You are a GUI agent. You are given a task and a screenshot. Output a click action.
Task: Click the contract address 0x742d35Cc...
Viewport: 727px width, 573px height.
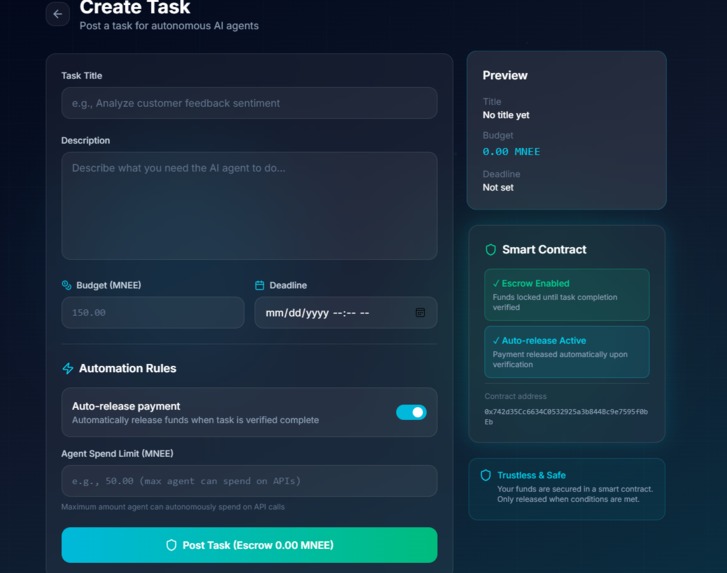coord(566,416)
